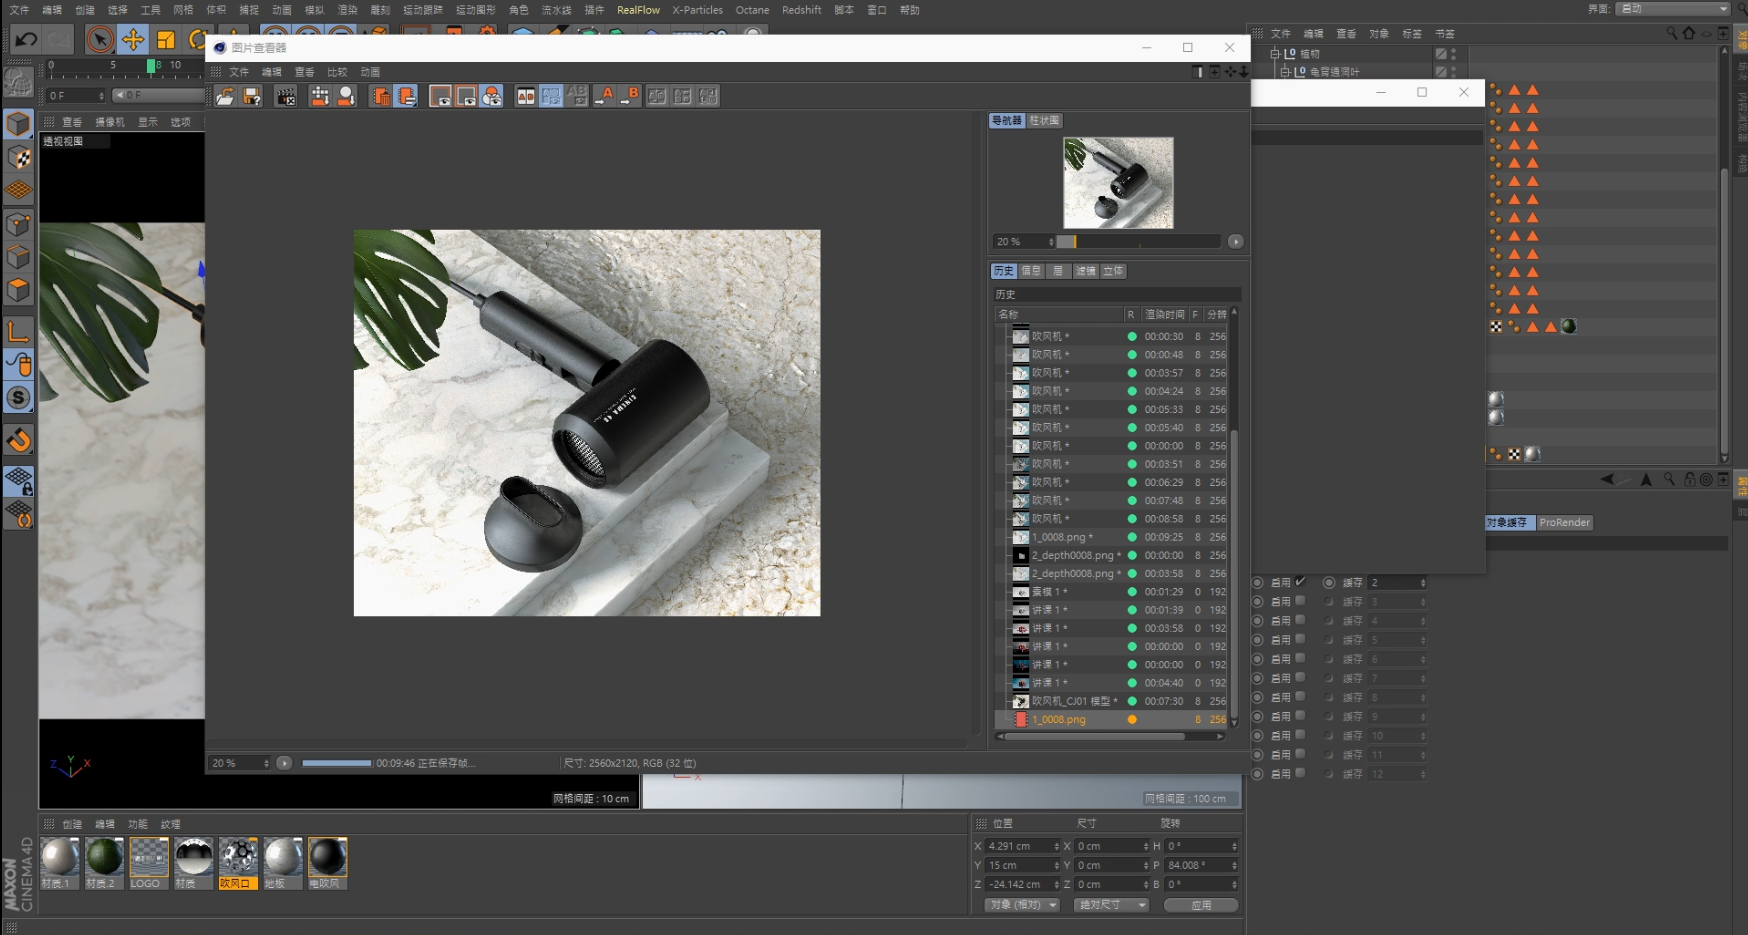Open the Redshift menu in main menu bar
Screen dimensions: 1748x935
801,10
